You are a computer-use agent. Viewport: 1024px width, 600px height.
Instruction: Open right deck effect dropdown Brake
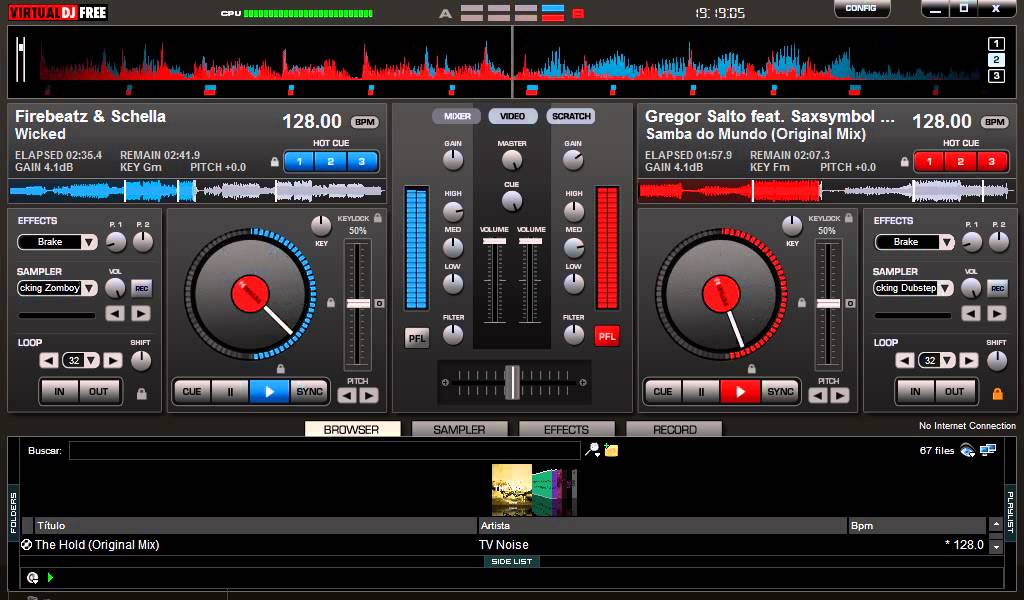[914, 242]
